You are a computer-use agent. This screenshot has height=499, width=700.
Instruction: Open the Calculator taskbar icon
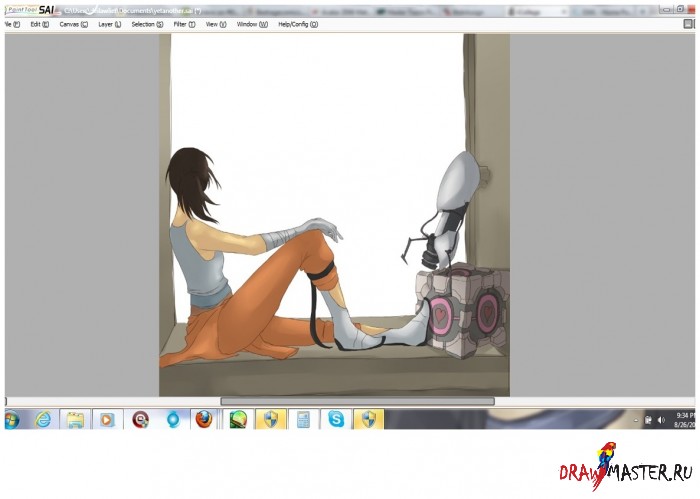click(304, 420)
